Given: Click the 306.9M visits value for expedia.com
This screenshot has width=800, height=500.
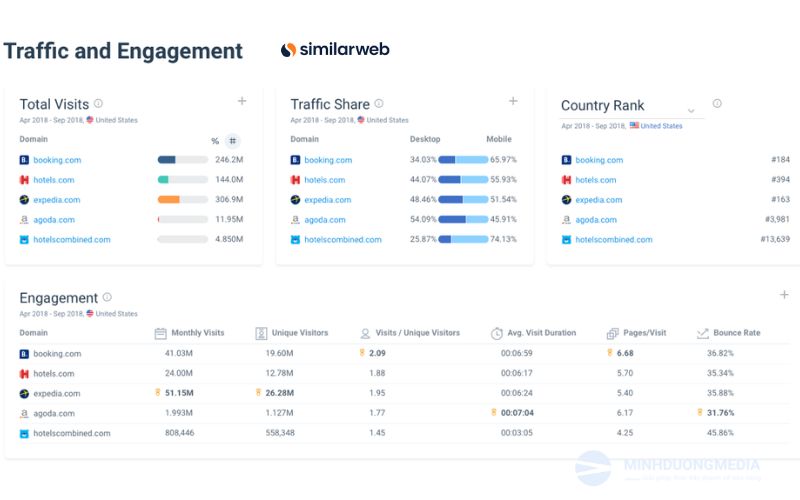Looking at the screenshot, I should coord(229,199).
